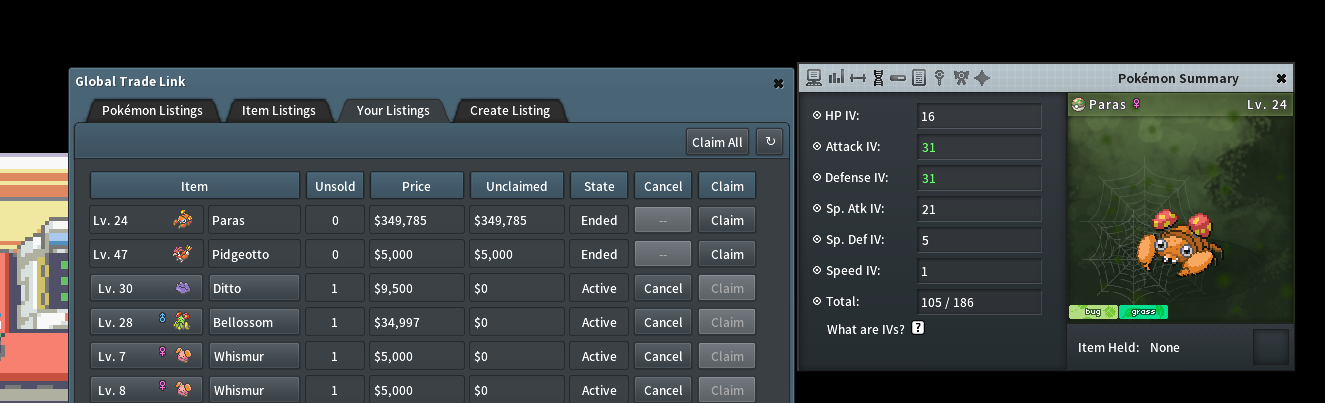Image resolution: width=1325 pixels, height=403 pixels.
Task: Sort listings by State column header
Action: pyautogui.click(x=599, y=186)
